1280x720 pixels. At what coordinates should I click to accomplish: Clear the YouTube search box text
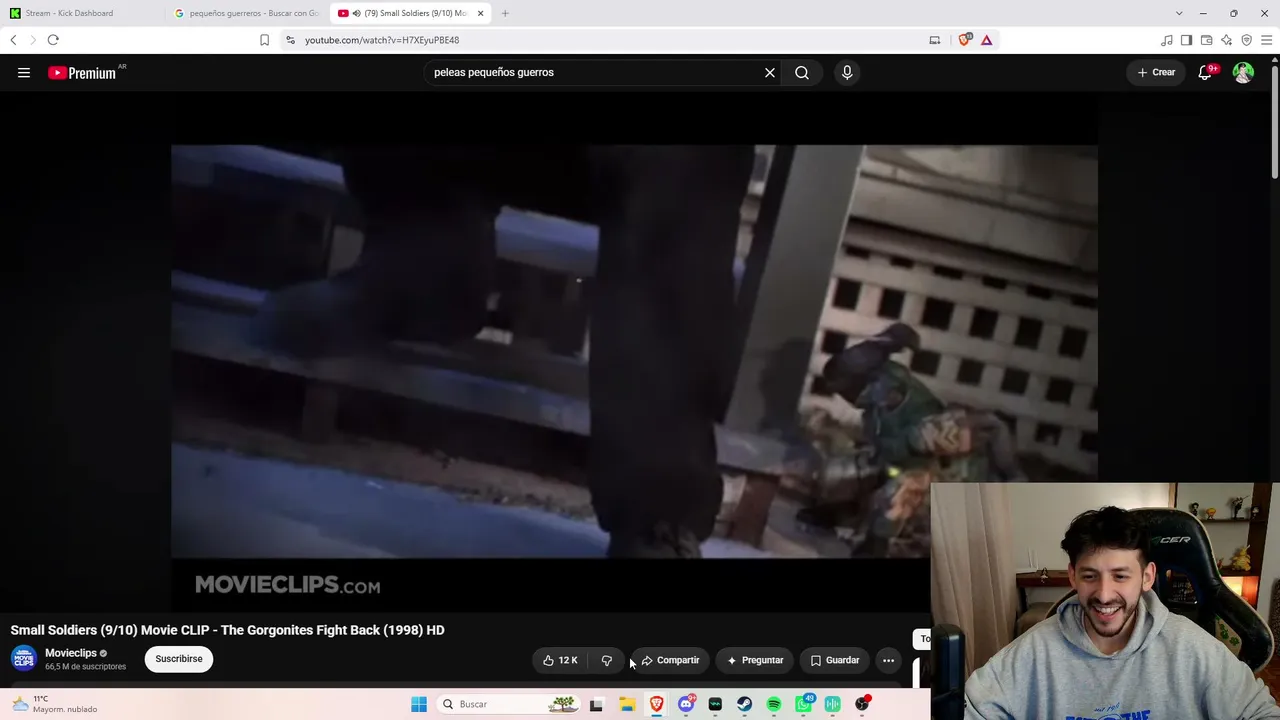[770, 72]
